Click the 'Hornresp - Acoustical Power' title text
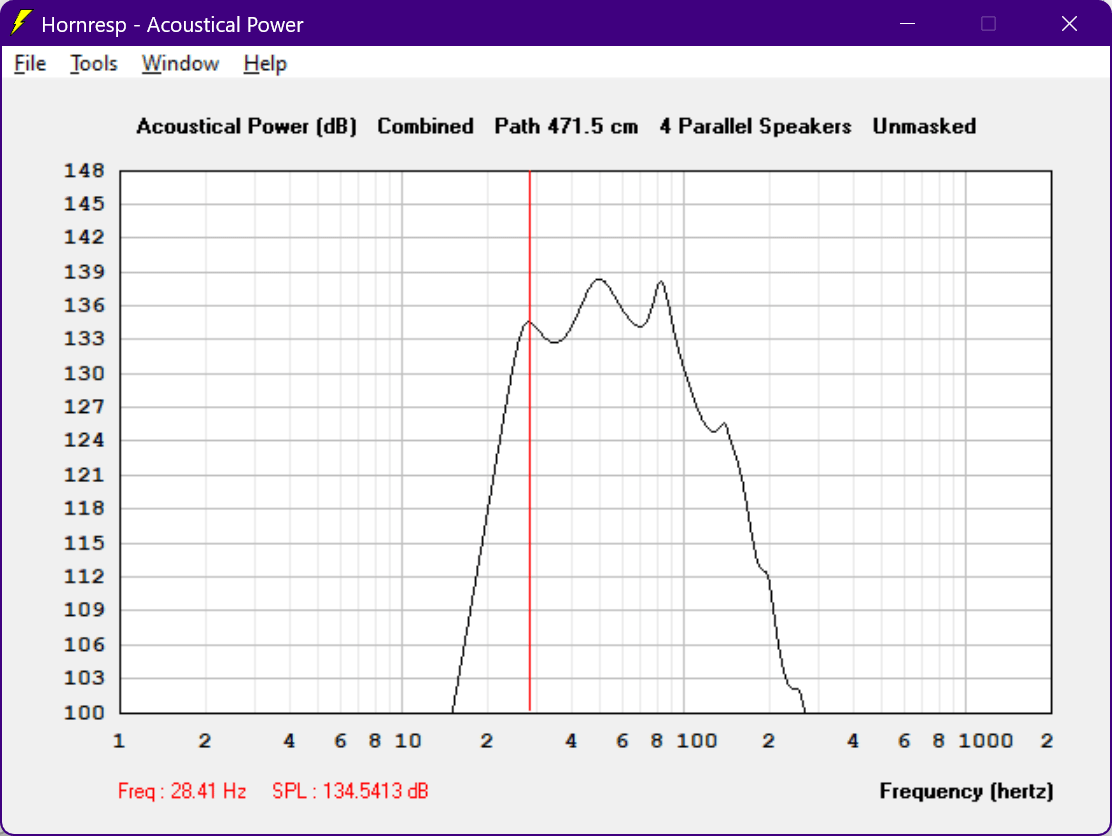The width and height of the screenshot is (1112, 836). point(172,25)
